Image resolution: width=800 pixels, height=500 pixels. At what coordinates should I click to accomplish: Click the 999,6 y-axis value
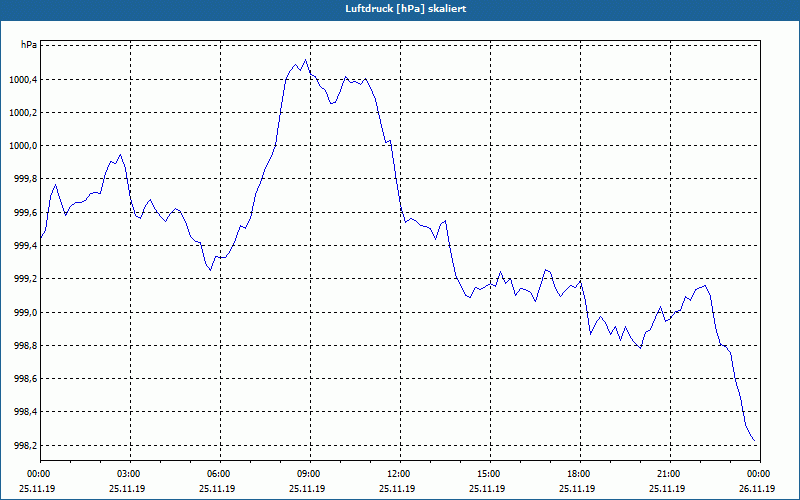click(x=26, y=213)
